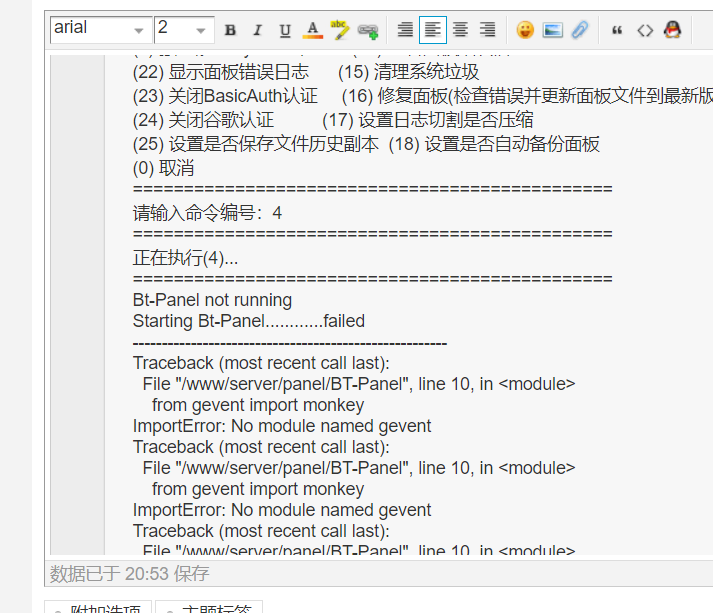713x613 pixels.
Task: Click the option '(24) 关闭谷歌认证'
Action: 203,120
